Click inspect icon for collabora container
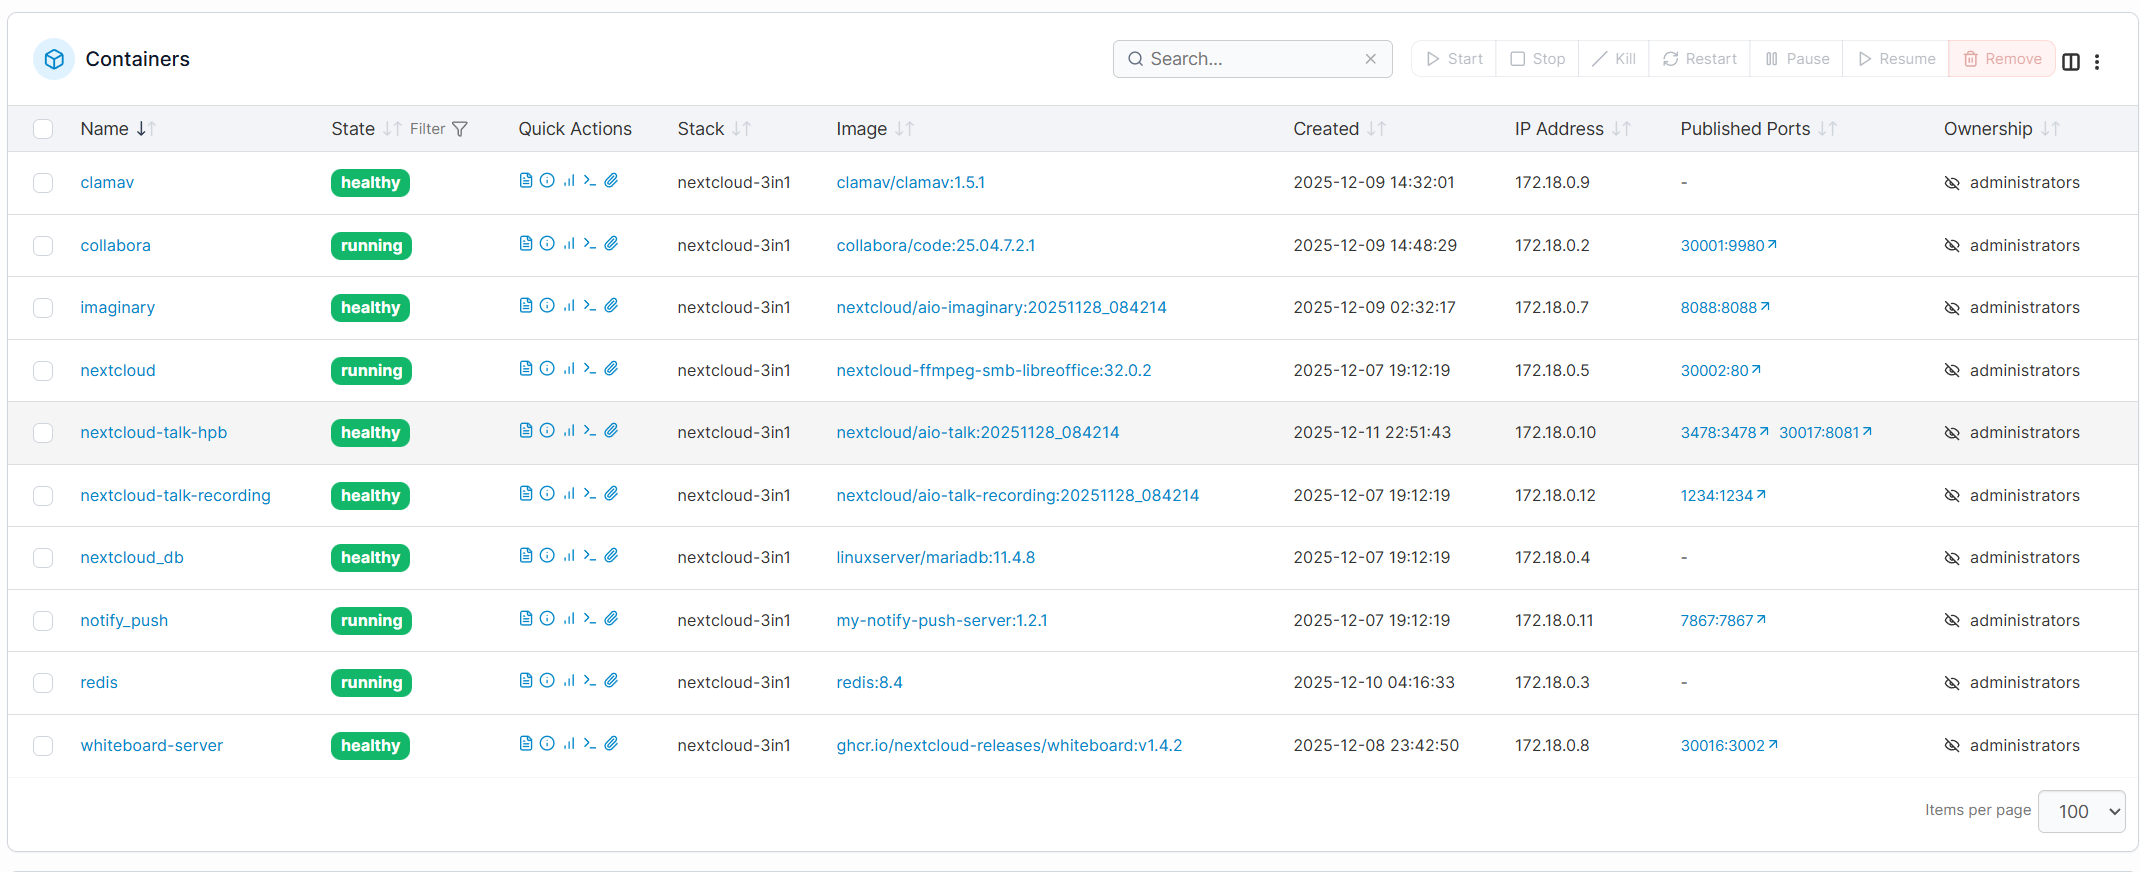Viewport: 2140px width, 872px height. (547, 244)
